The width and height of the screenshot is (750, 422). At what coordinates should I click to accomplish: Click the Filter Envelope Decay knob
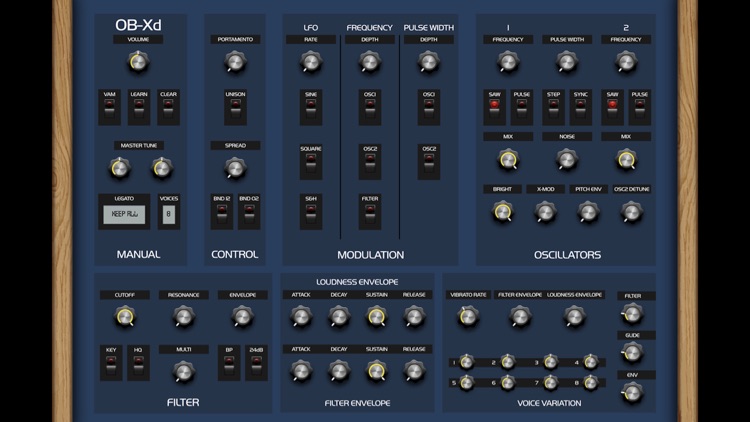[339, 371]
